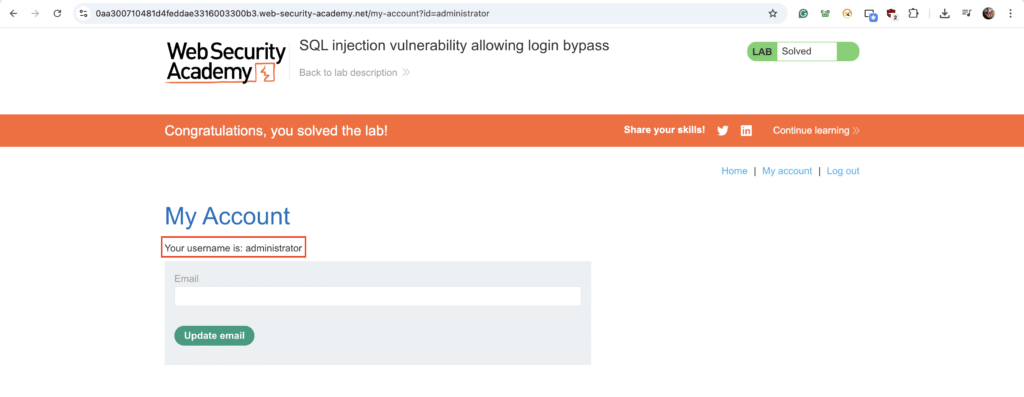Select the Log out link
Image resolution: width=1024 pixels, height=397 pixels.
point(843,171)
